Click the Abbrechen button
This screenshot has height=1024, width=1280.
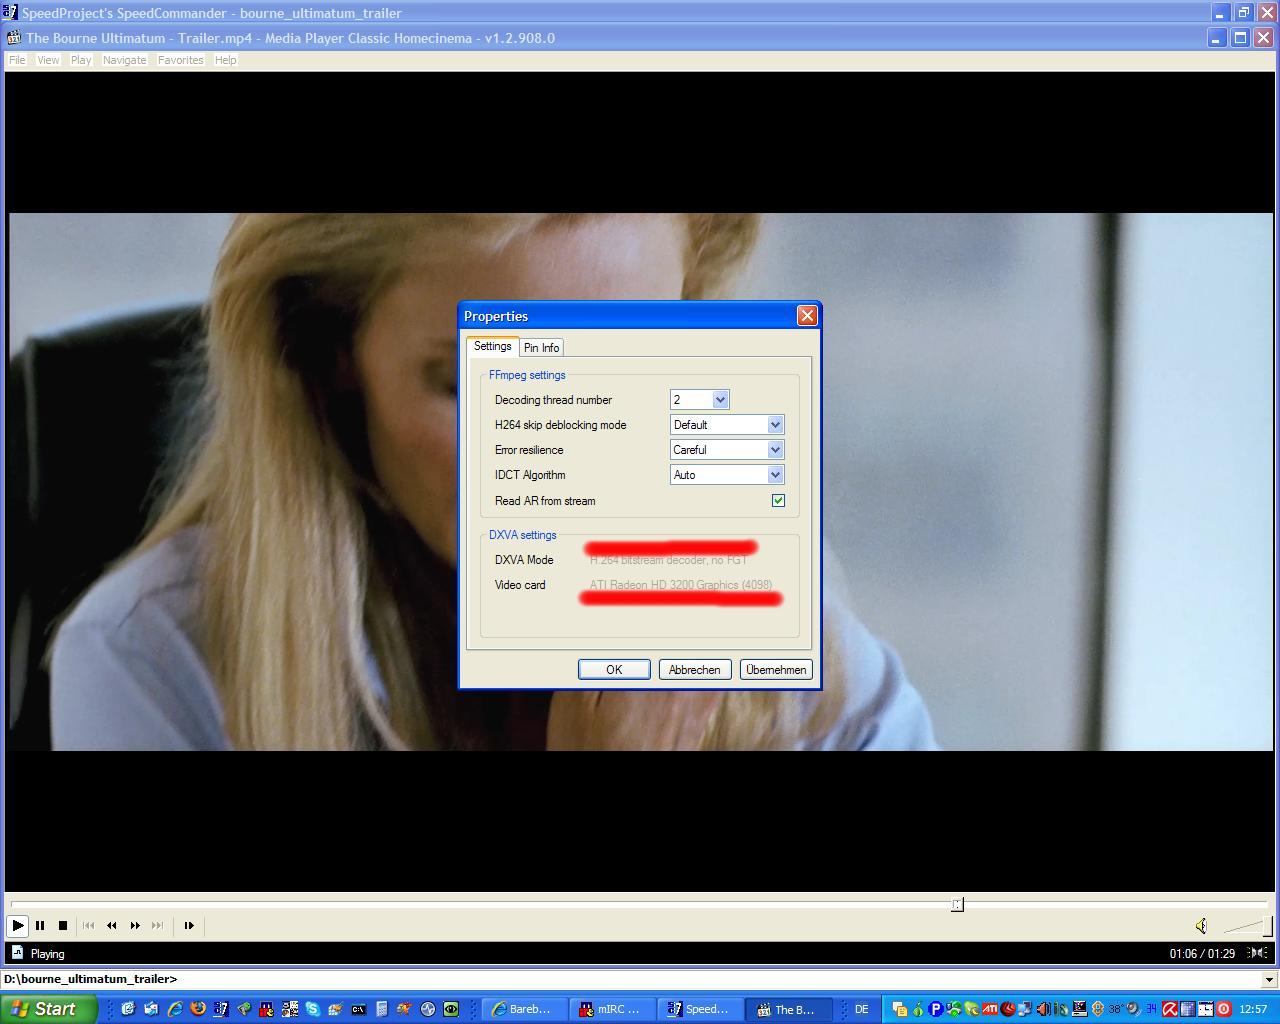click(x=695, y=670)
